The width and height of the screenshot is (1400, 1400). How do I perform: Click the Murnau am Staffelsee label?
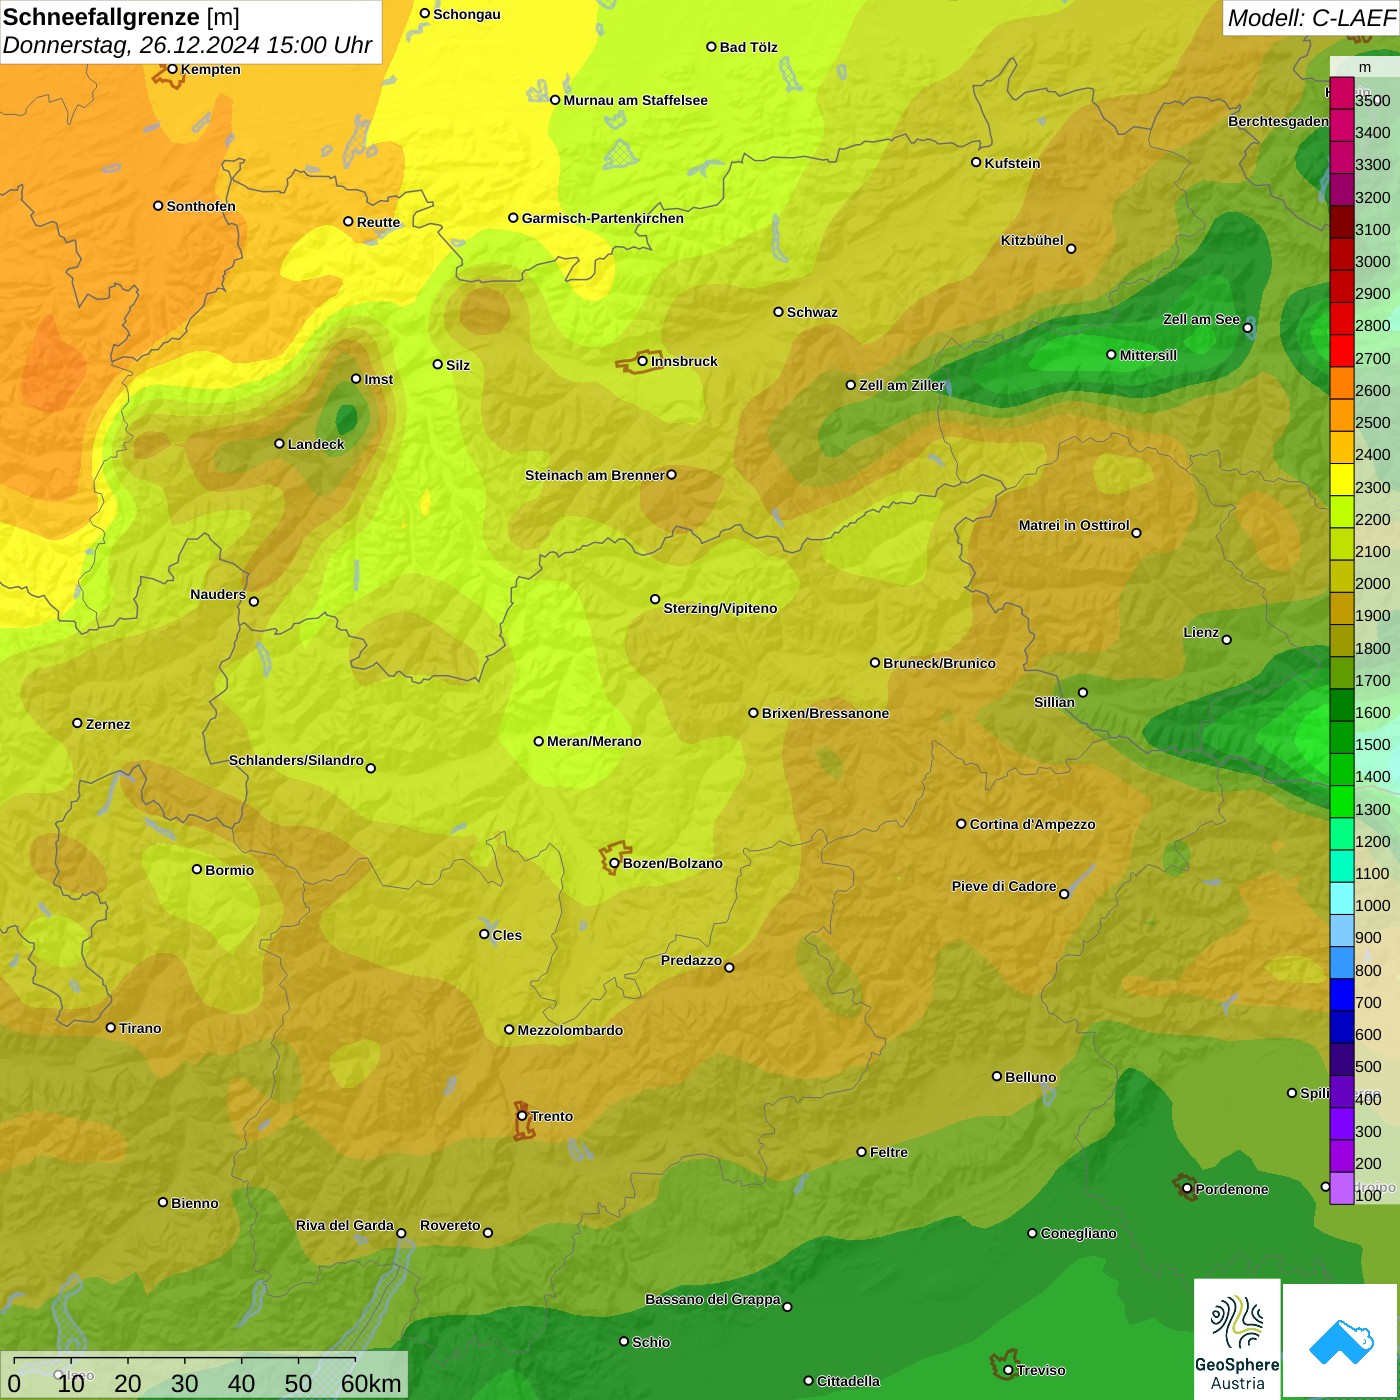tap(635, 100)
